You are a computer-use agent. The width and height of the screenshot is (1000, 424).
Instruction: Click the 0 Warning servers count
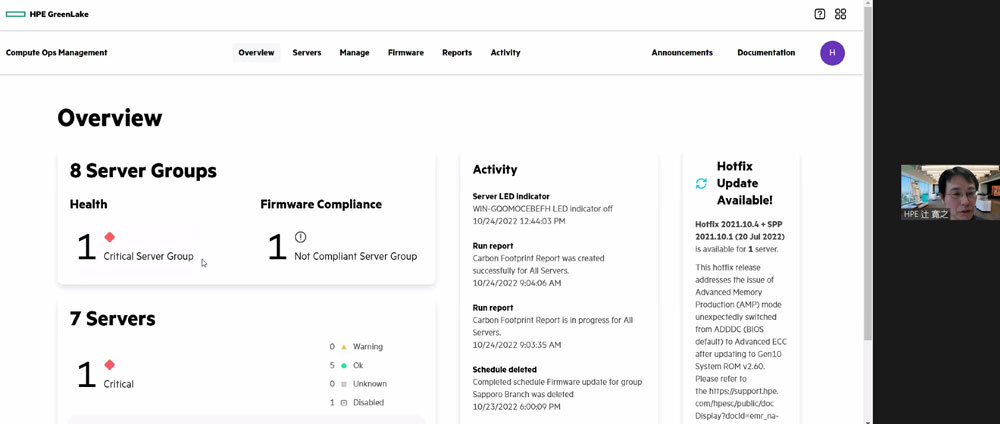(x=332, y=347)
